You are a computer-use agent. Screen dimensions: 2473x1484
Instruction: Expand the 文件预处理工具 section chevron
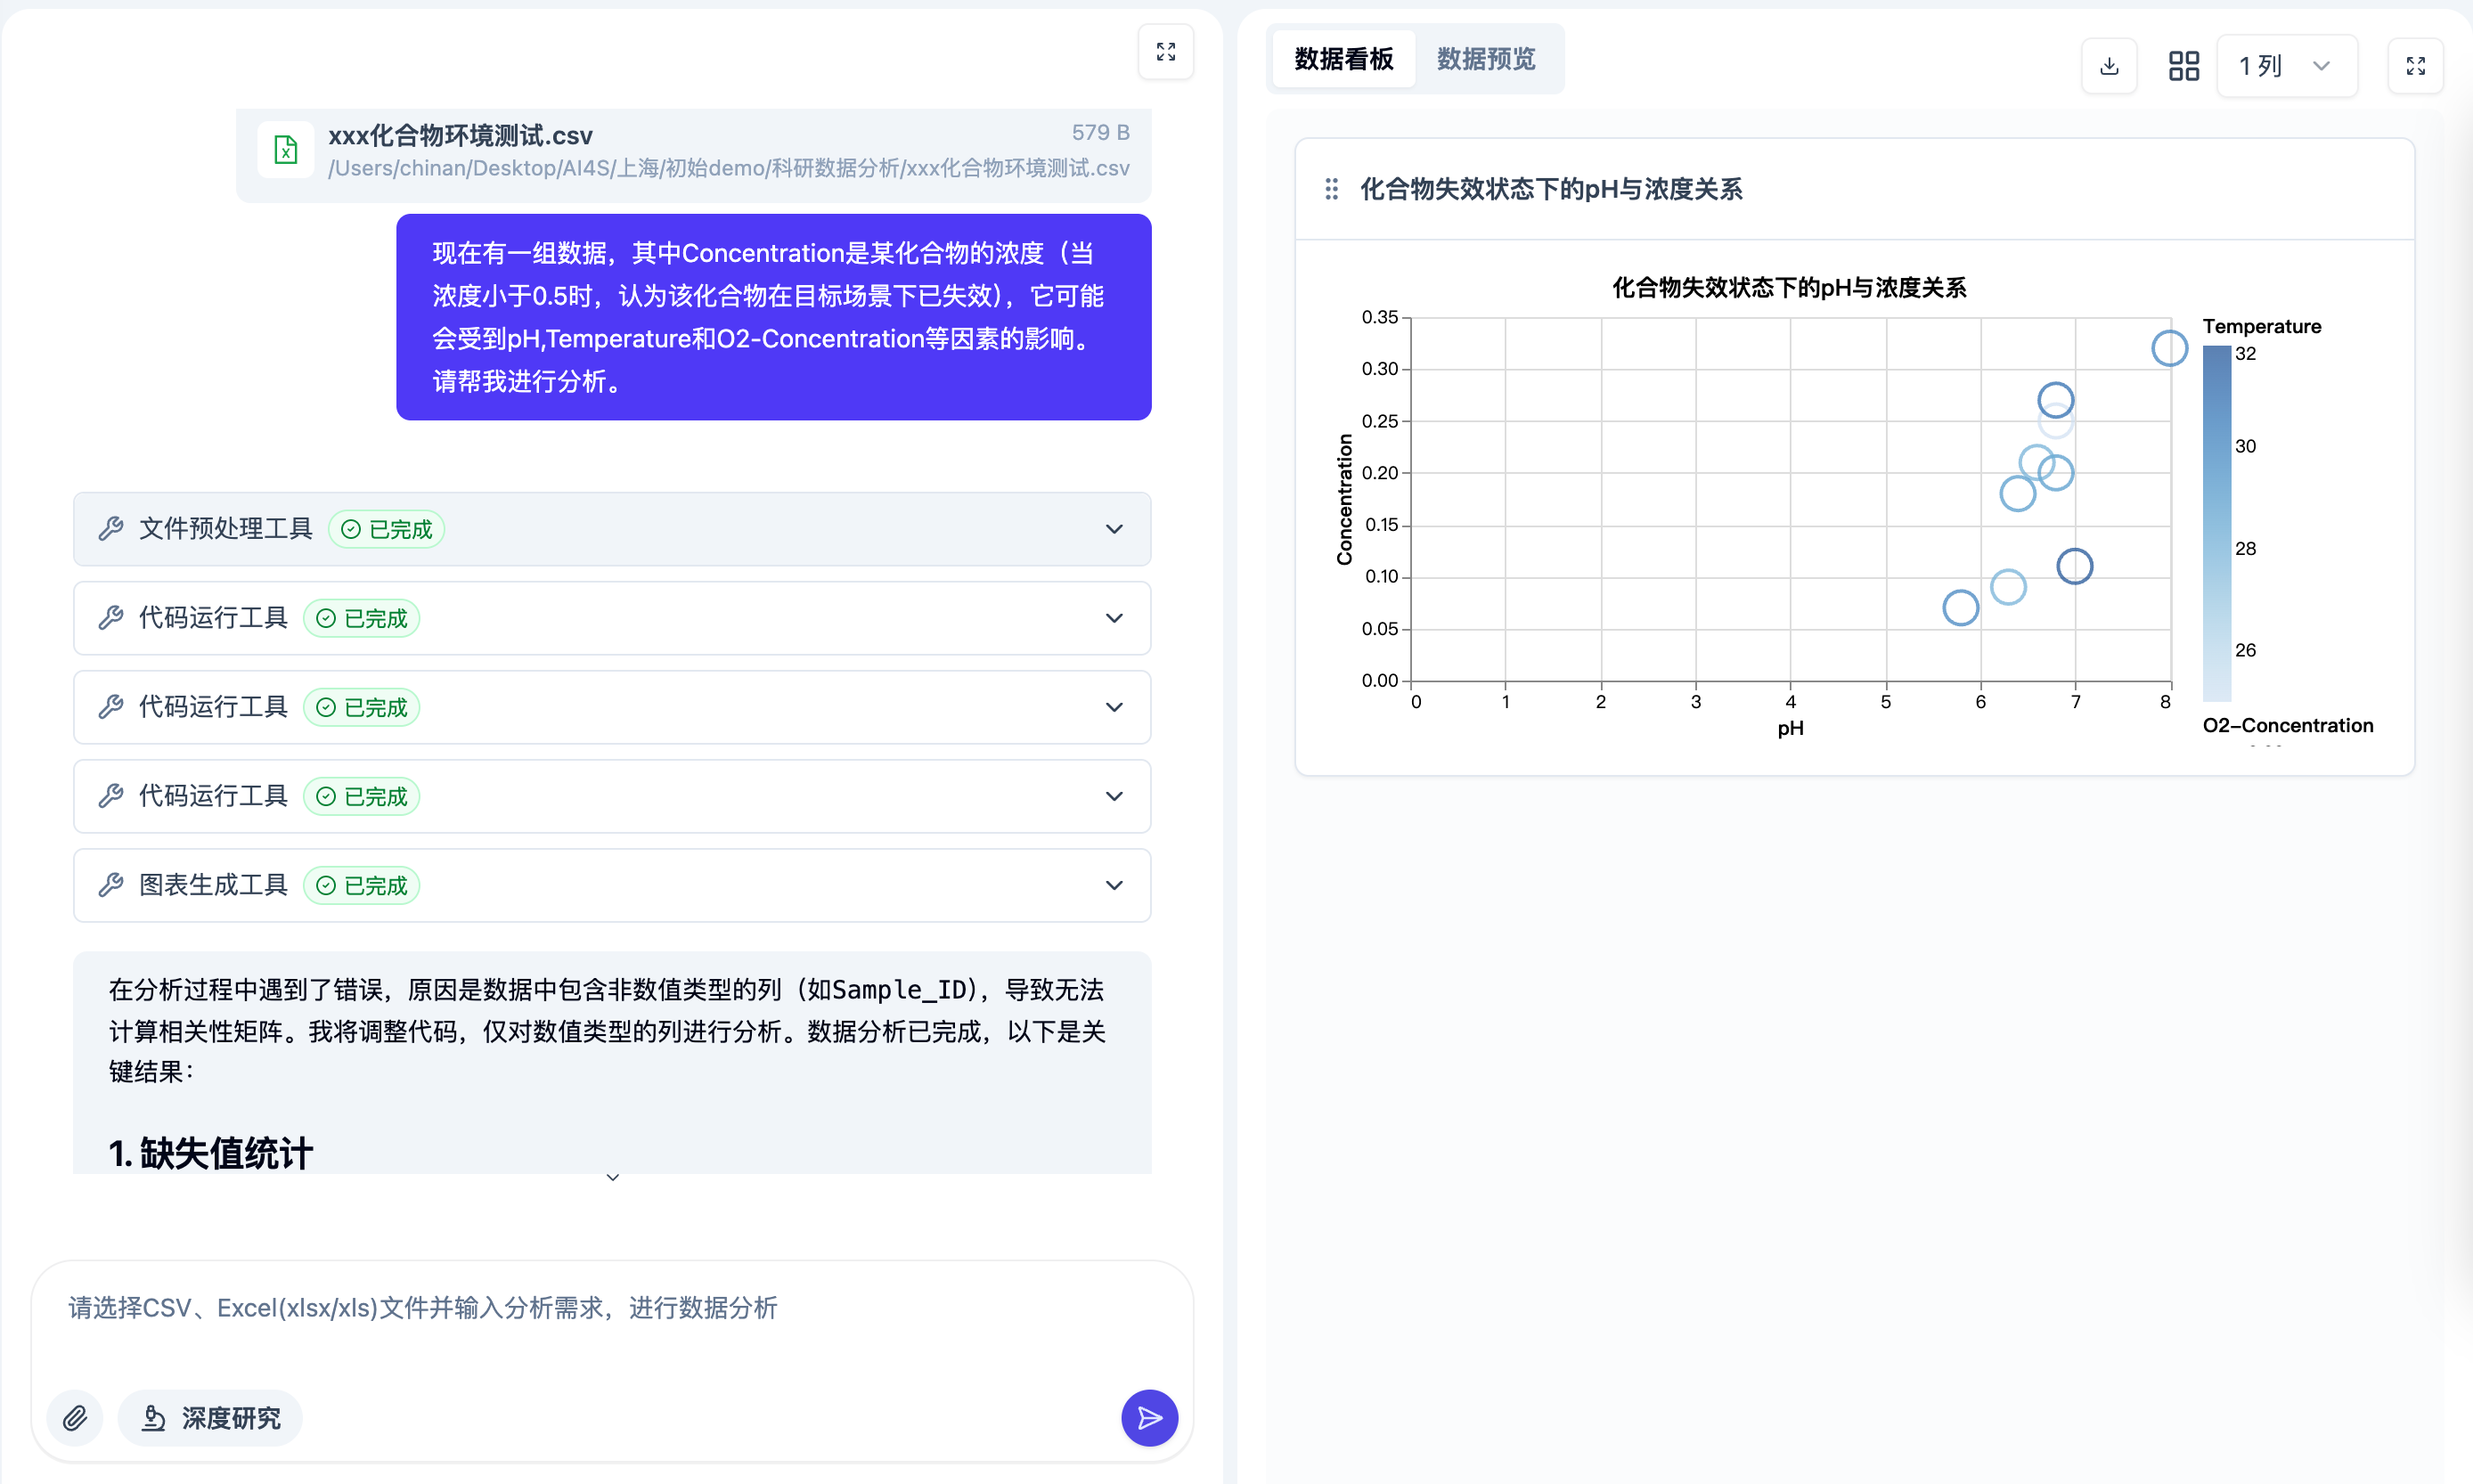point(1114,529)
